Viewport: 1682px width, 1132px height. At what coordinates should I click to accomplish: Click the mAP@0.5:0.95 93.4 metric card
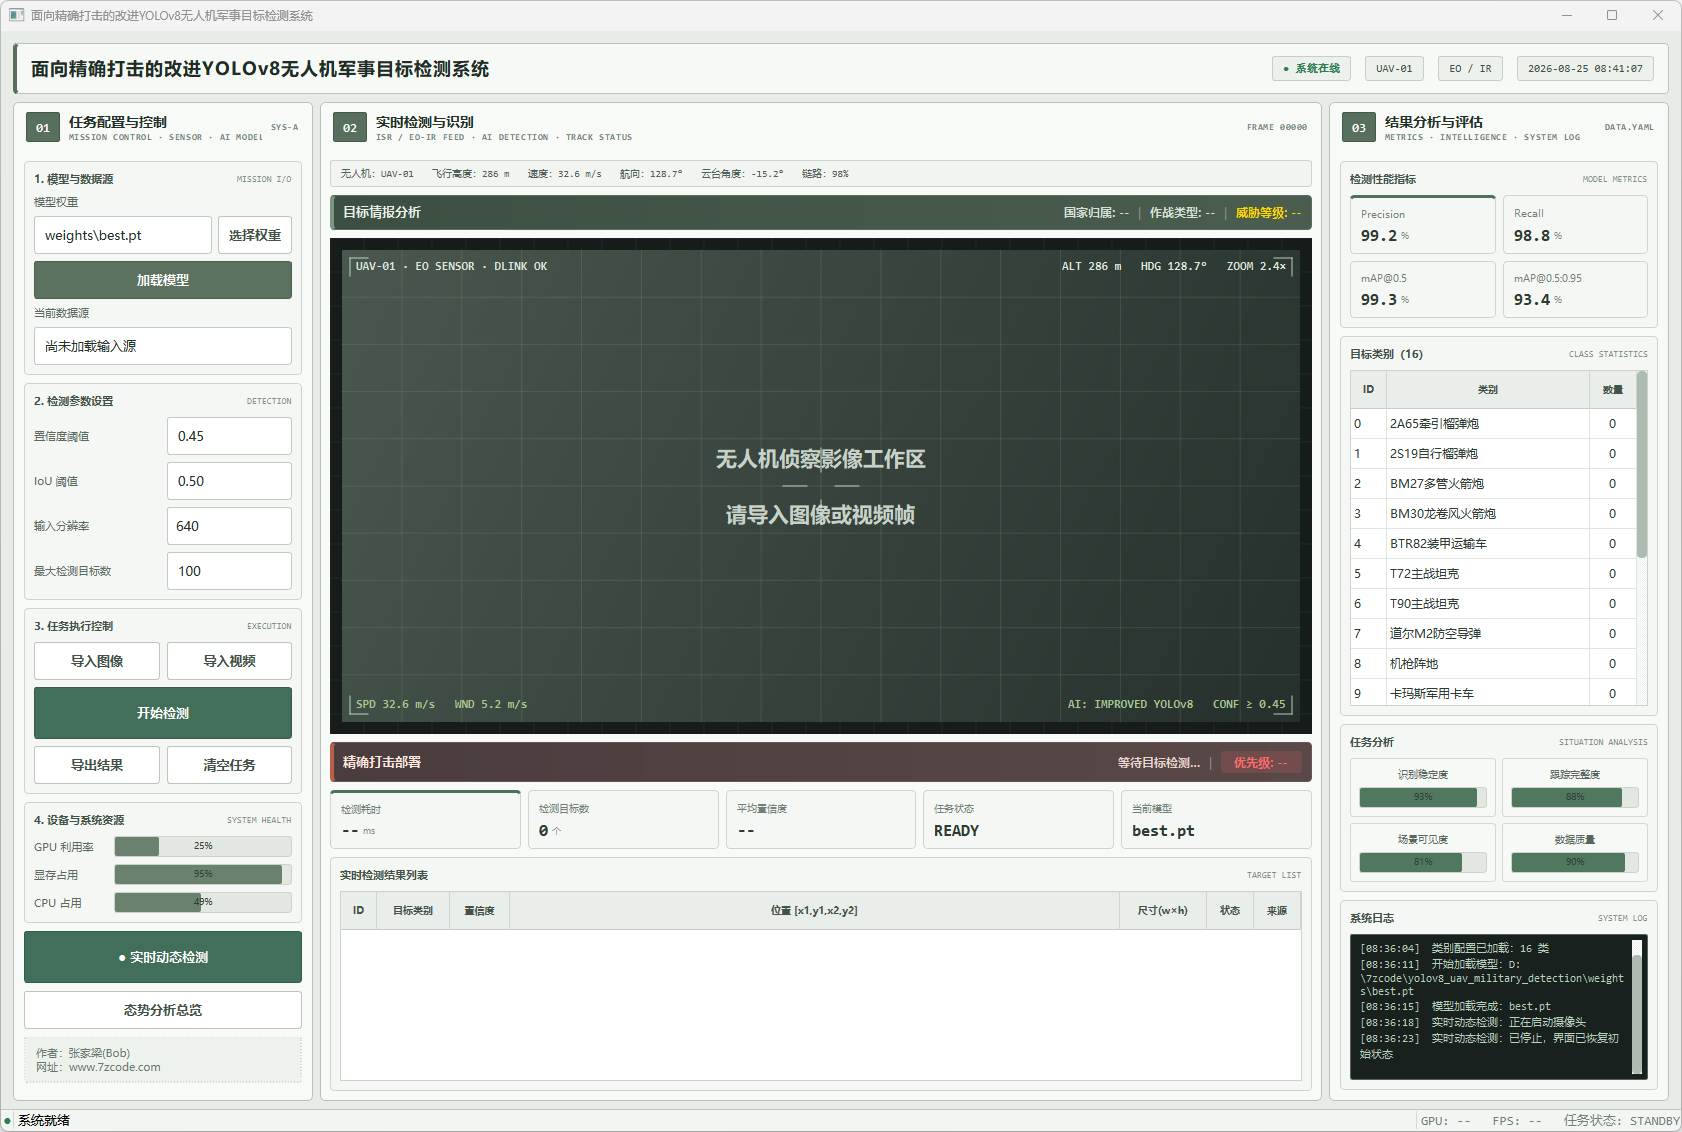tap(1575, 289)
